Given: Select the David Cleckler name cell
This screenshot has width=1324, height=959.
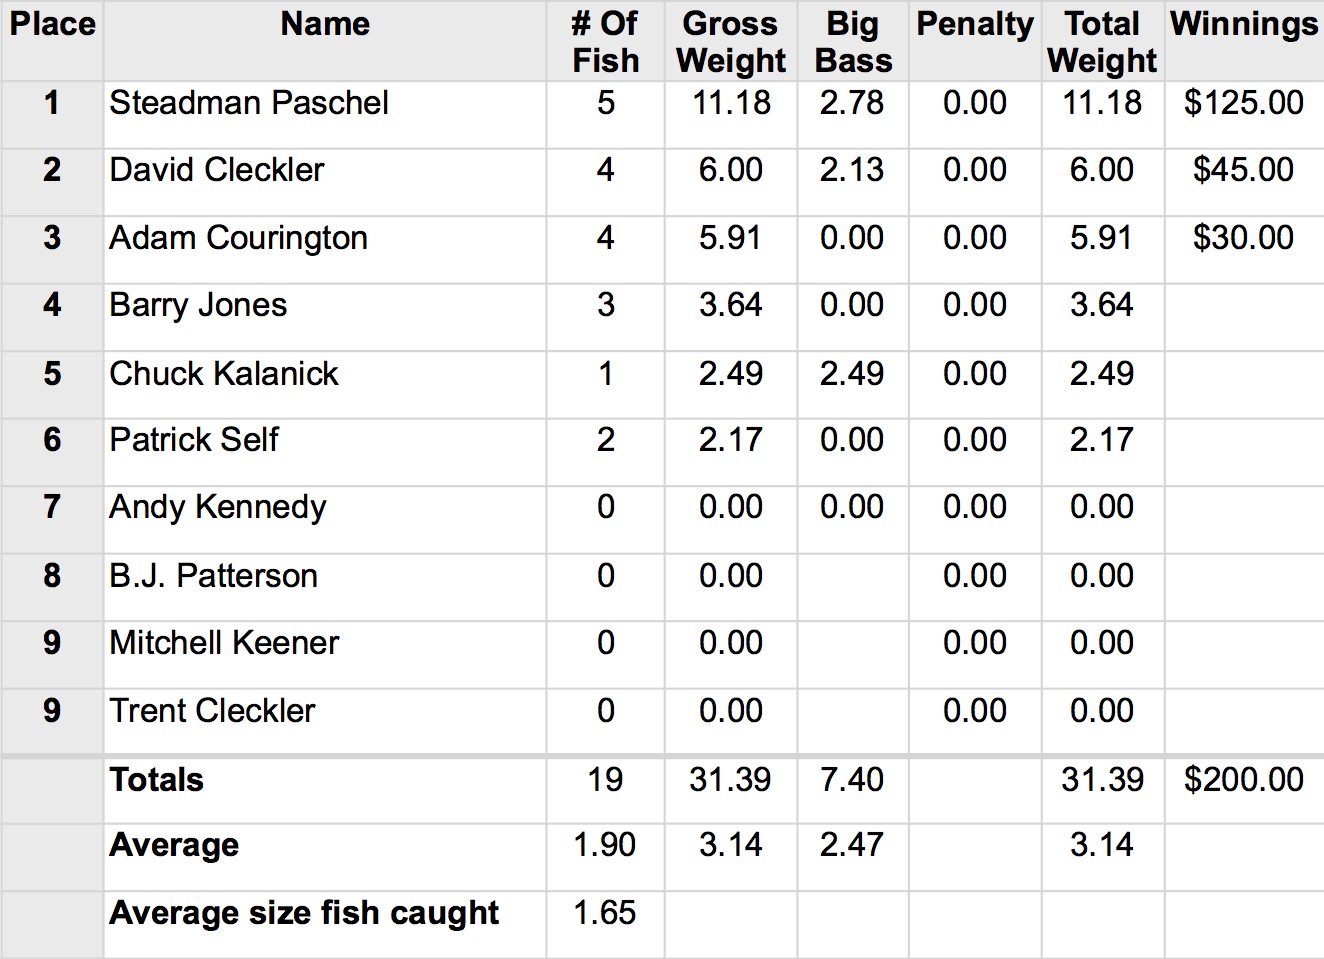Looking at the screenshot, I should (x=217, y=170).
